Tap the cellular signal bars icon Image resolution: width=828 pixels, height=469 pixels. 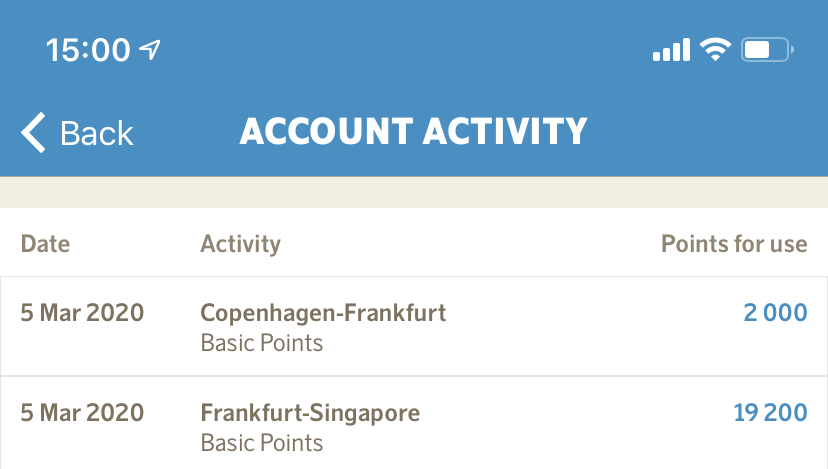click(x=671, y=49)
